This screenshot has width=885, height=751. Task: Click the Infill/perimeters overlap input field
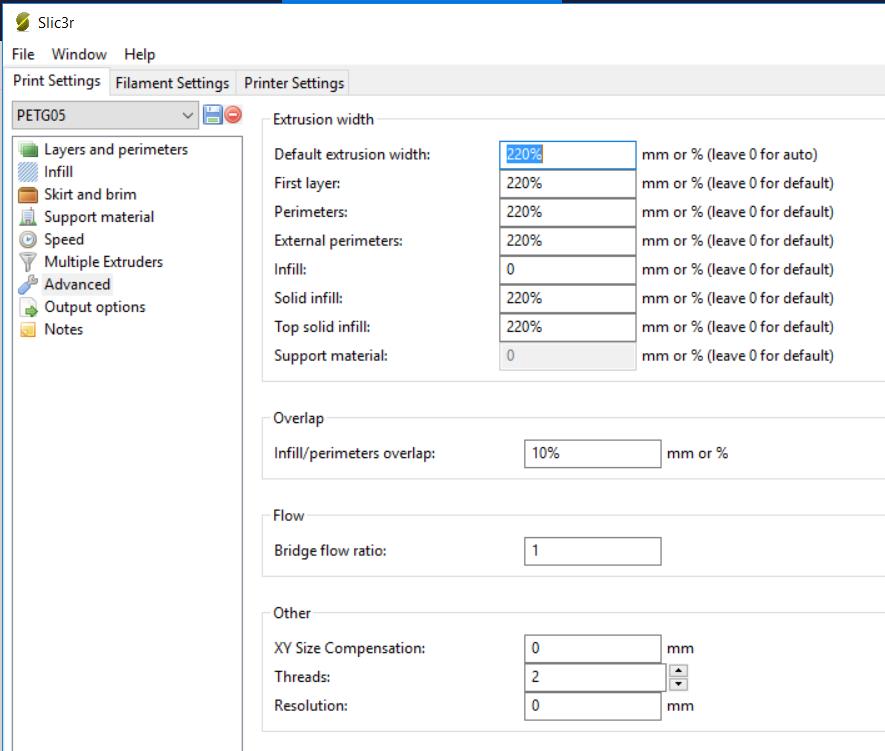pos(592,453)
